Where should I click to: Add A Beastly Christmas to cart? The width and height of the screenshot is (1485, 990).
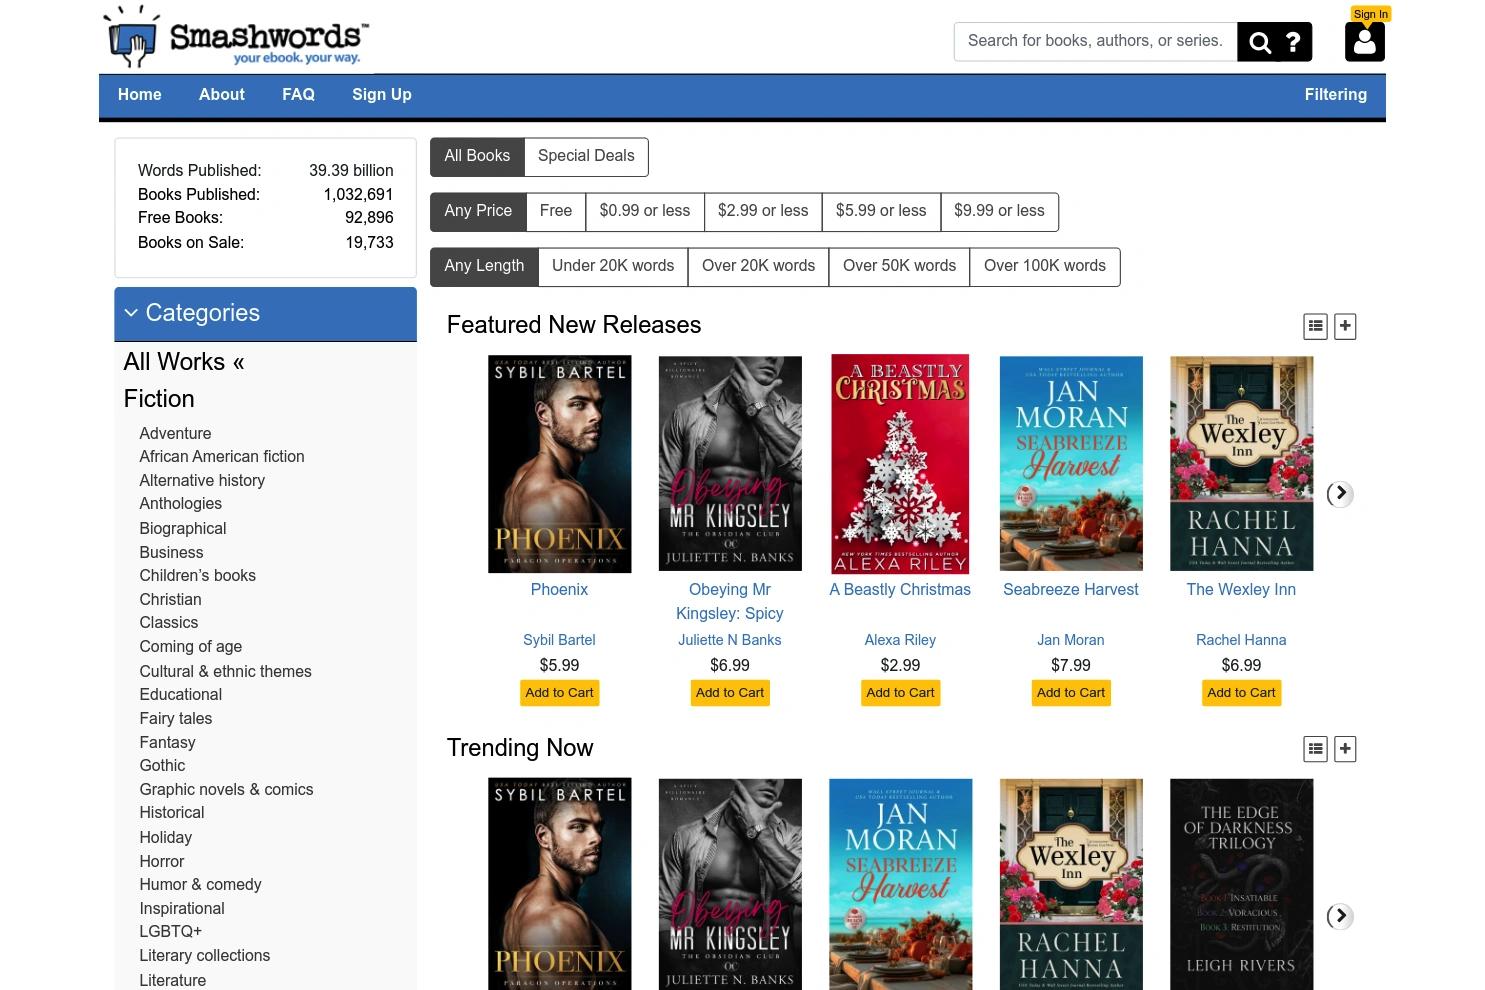900,693
